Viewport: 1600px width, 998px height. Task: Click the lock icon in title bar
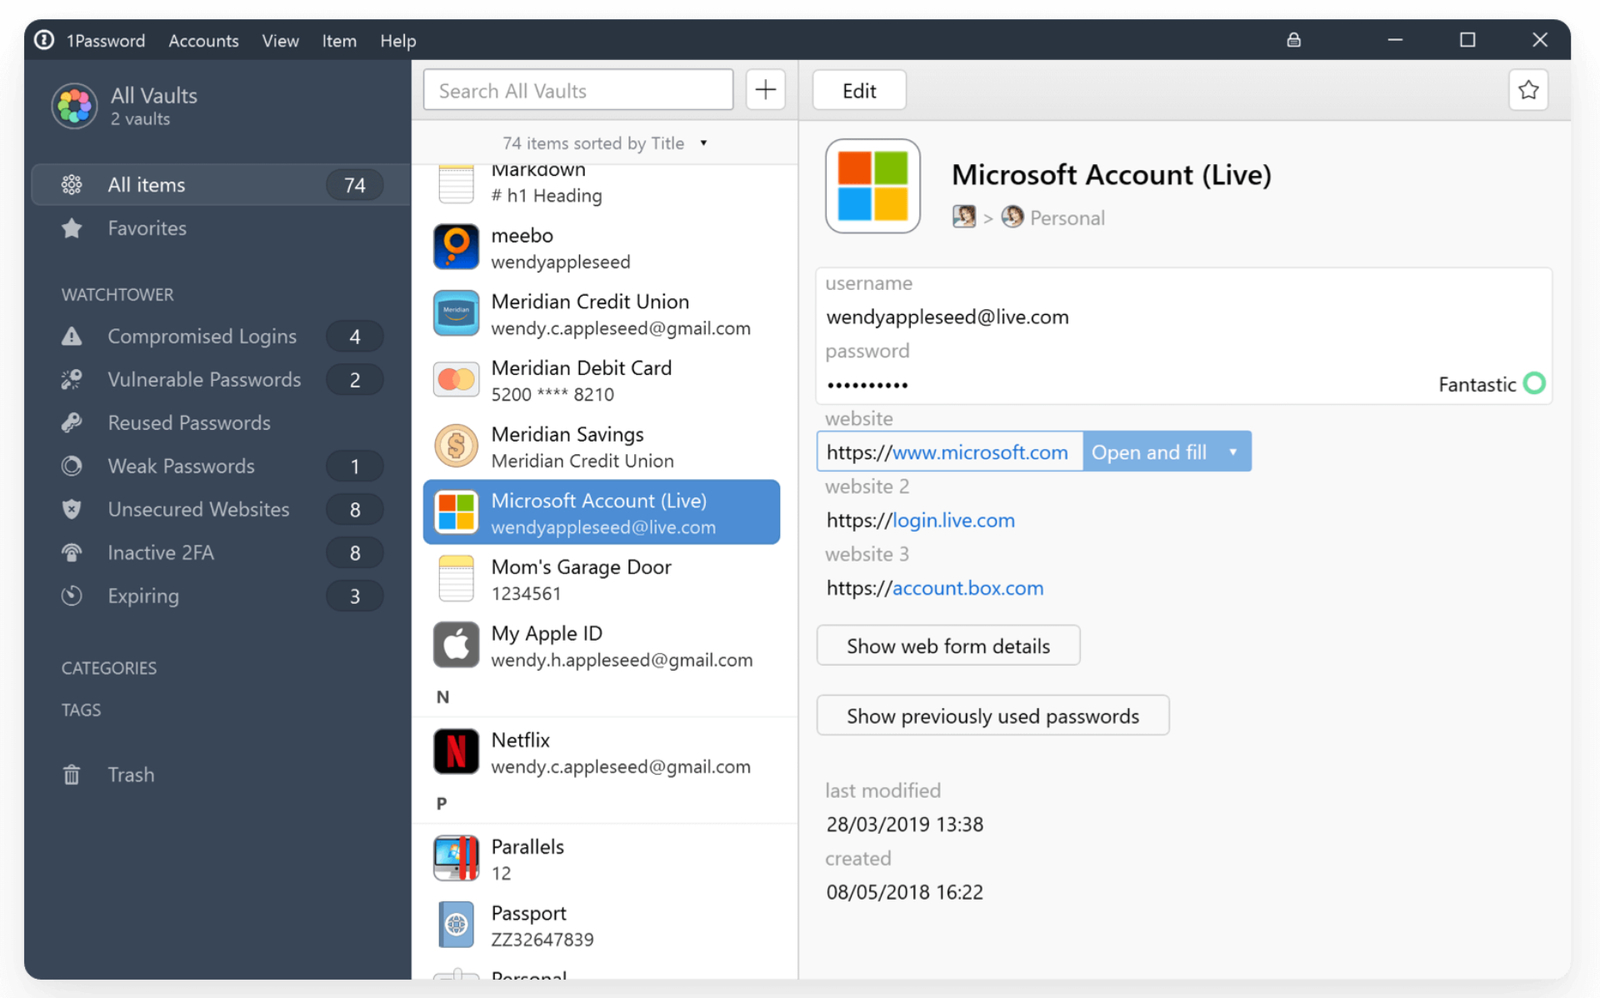click(x=1293, y=40)
